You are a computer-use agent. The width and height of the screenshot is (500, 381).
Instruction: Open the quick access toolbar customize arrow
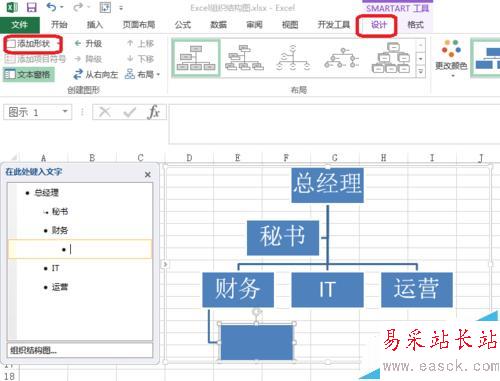(121, 8)
